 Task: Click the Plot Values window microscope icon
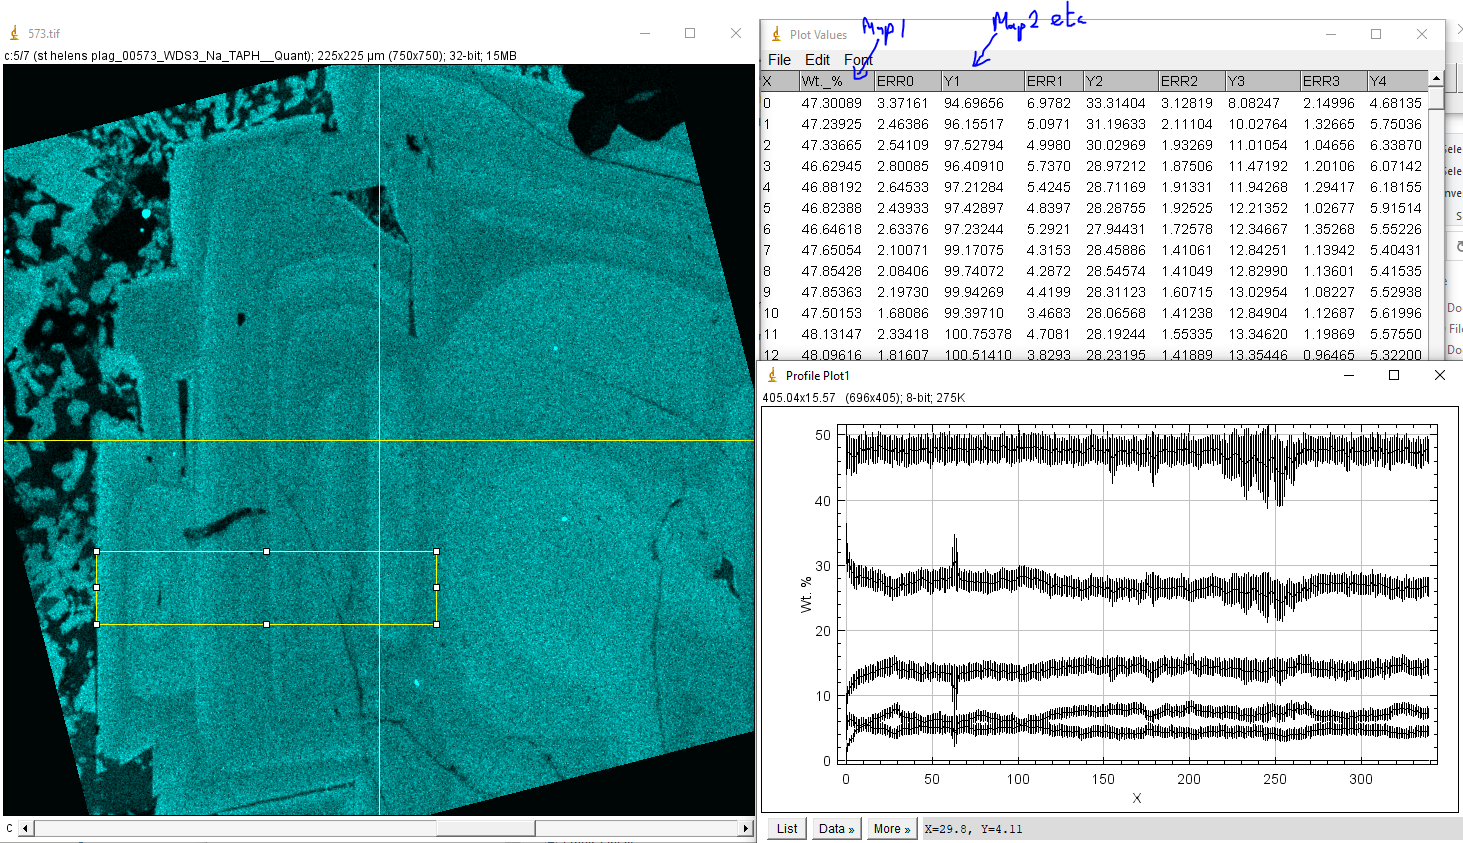coord(776,35)
